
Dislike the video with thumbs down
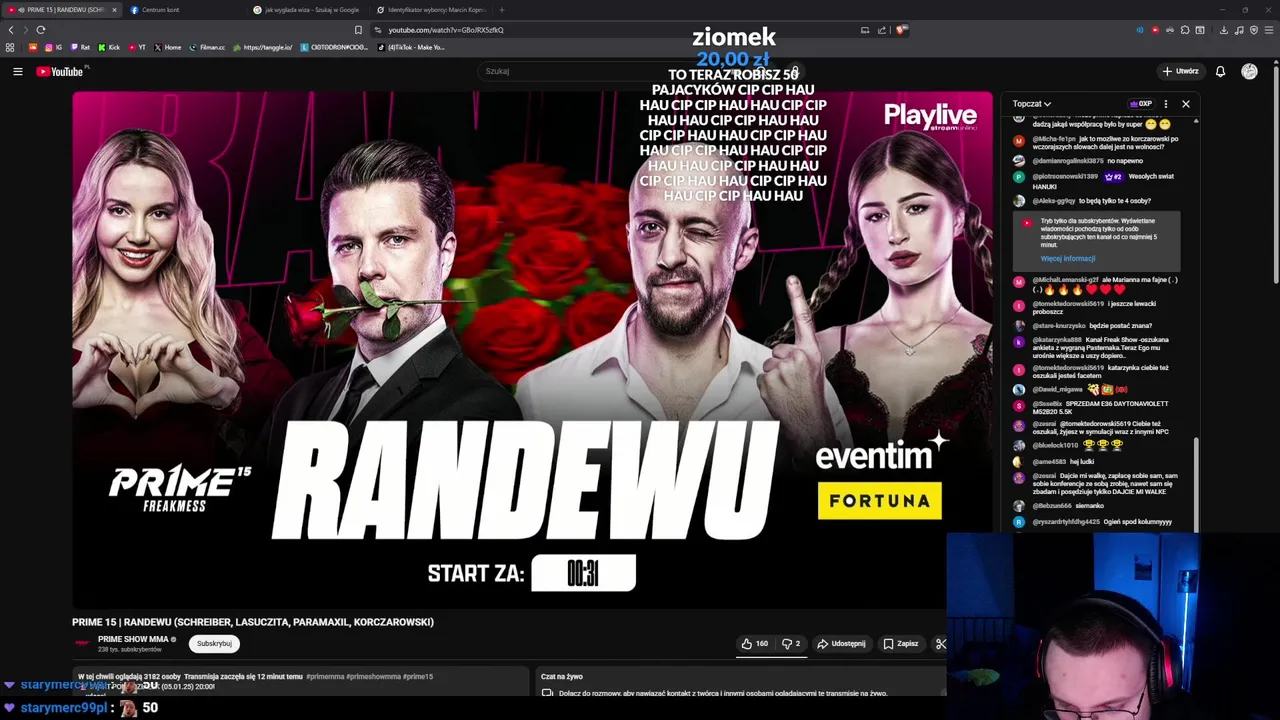click(x=791, y=644)
